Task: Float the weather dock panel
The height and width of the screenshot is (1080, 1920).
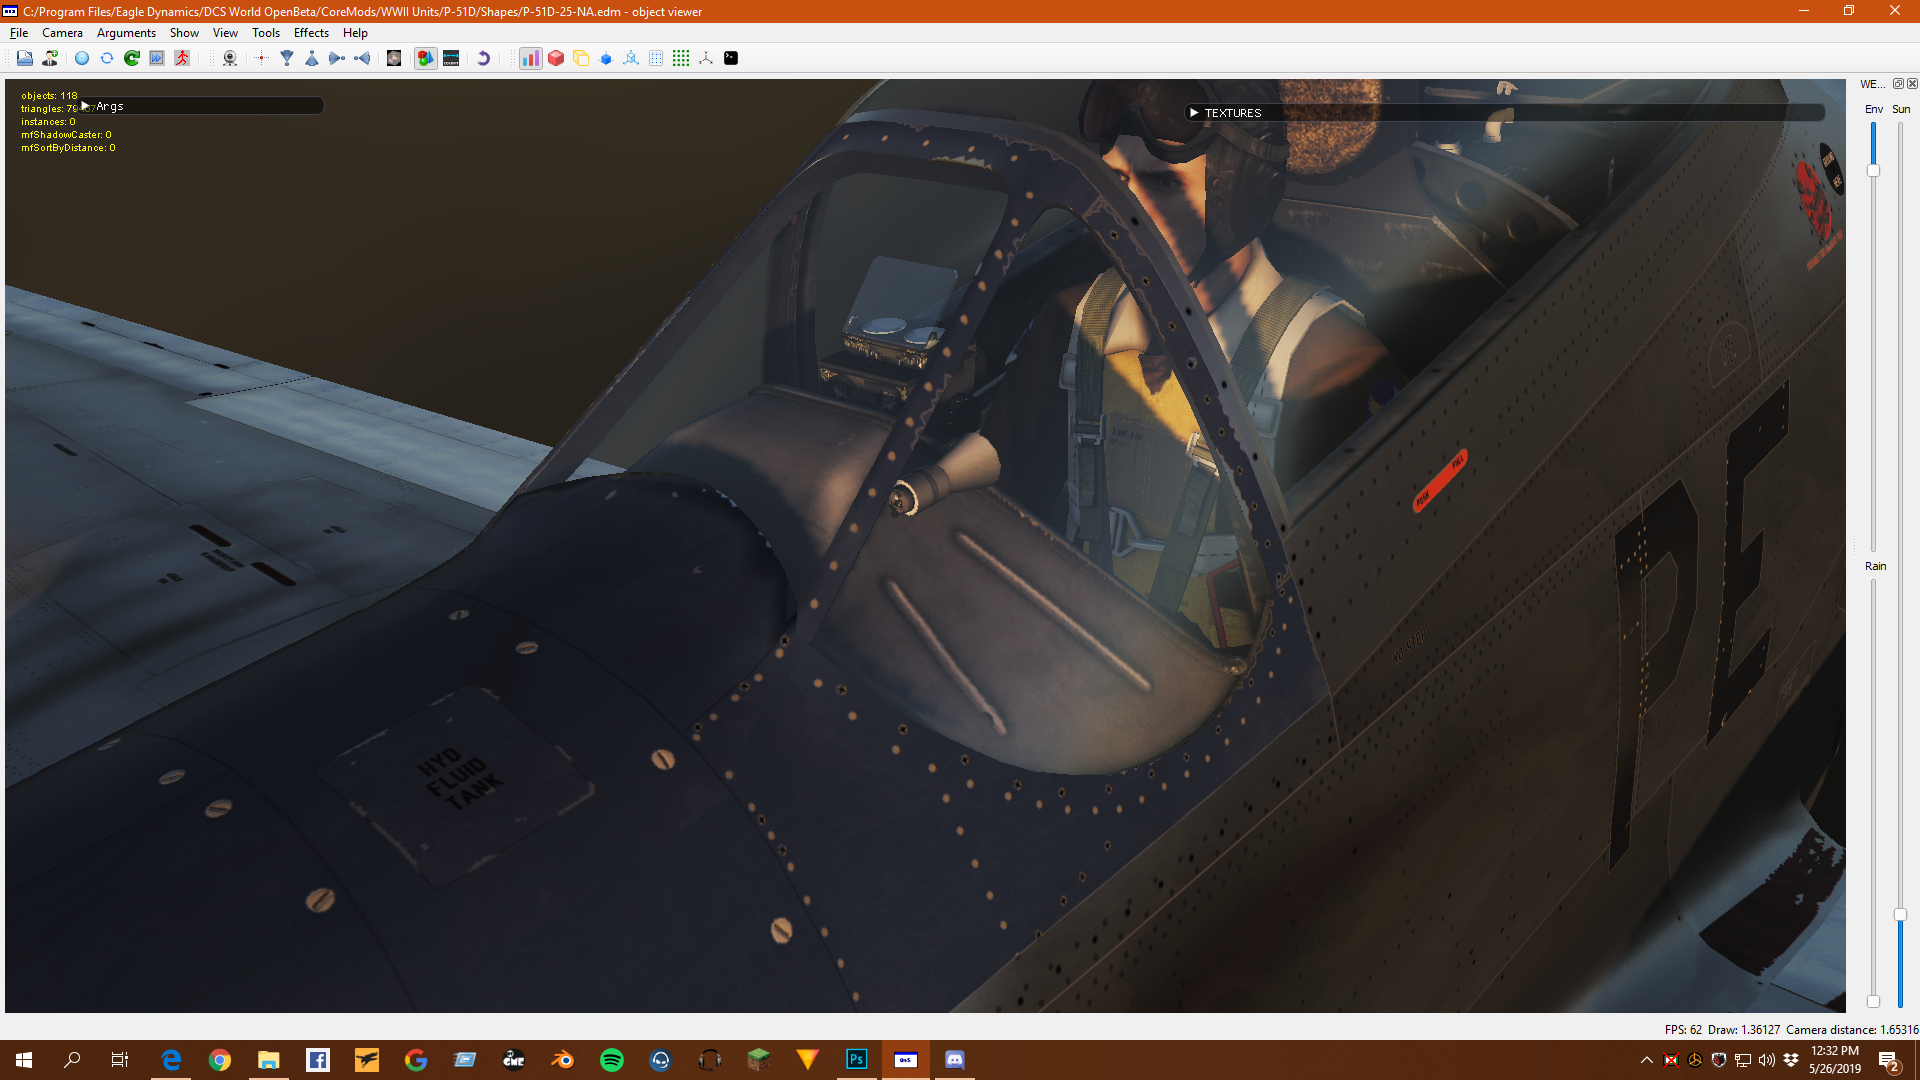Action: (1898, 84)
